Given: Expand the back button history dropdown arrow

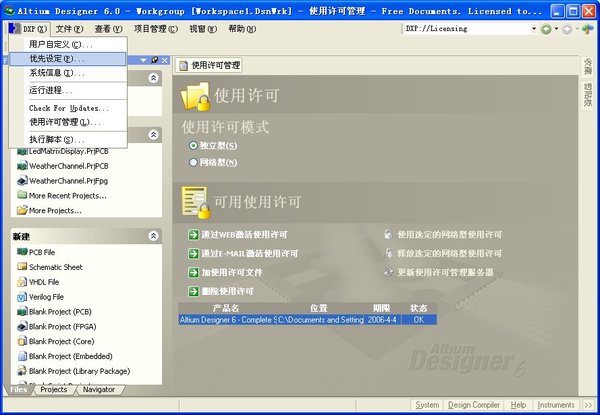Looking at the screenshot, I should pyautogui.click(x=557, y=29).
